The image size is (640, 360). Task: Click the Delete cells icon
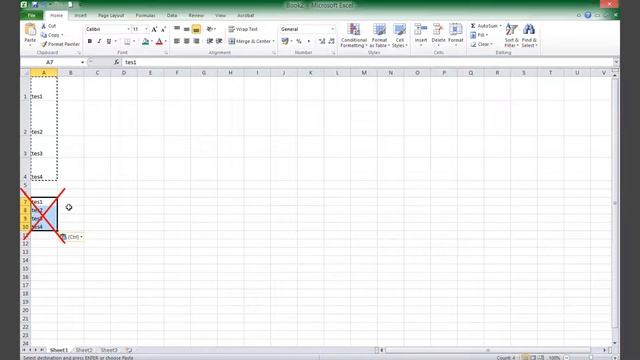click(x=438, y=30)
